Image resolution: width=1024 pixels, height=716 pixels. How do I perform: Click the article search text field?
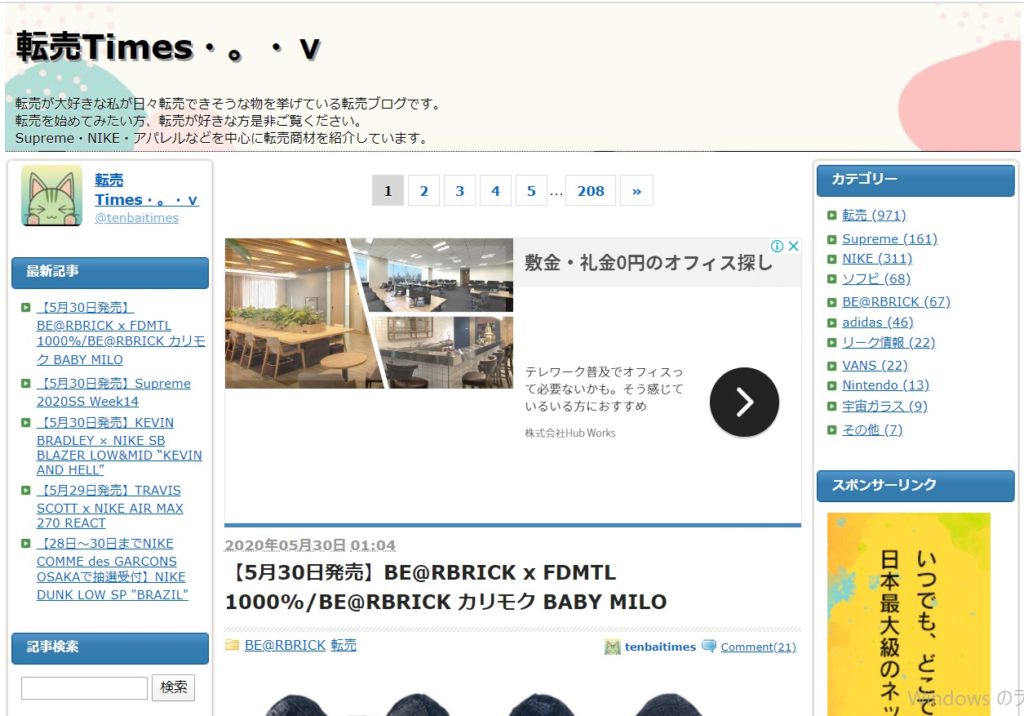[84, 688]
